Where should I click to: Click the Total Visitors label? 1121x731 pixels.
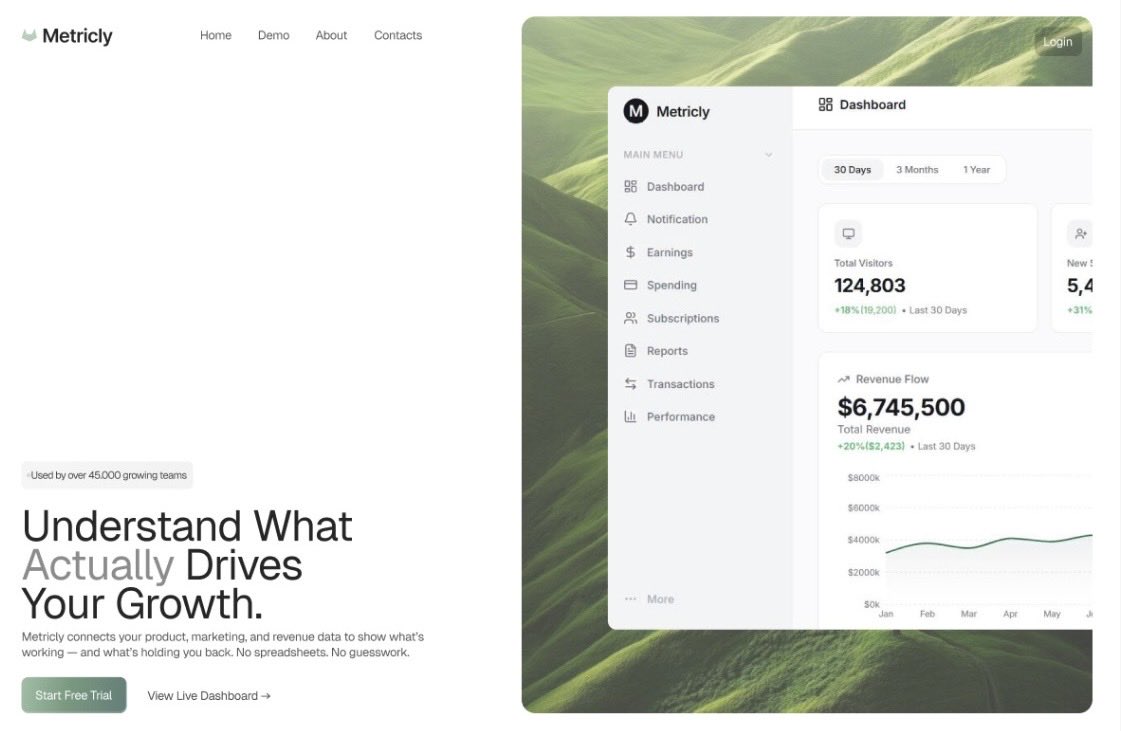863,263
